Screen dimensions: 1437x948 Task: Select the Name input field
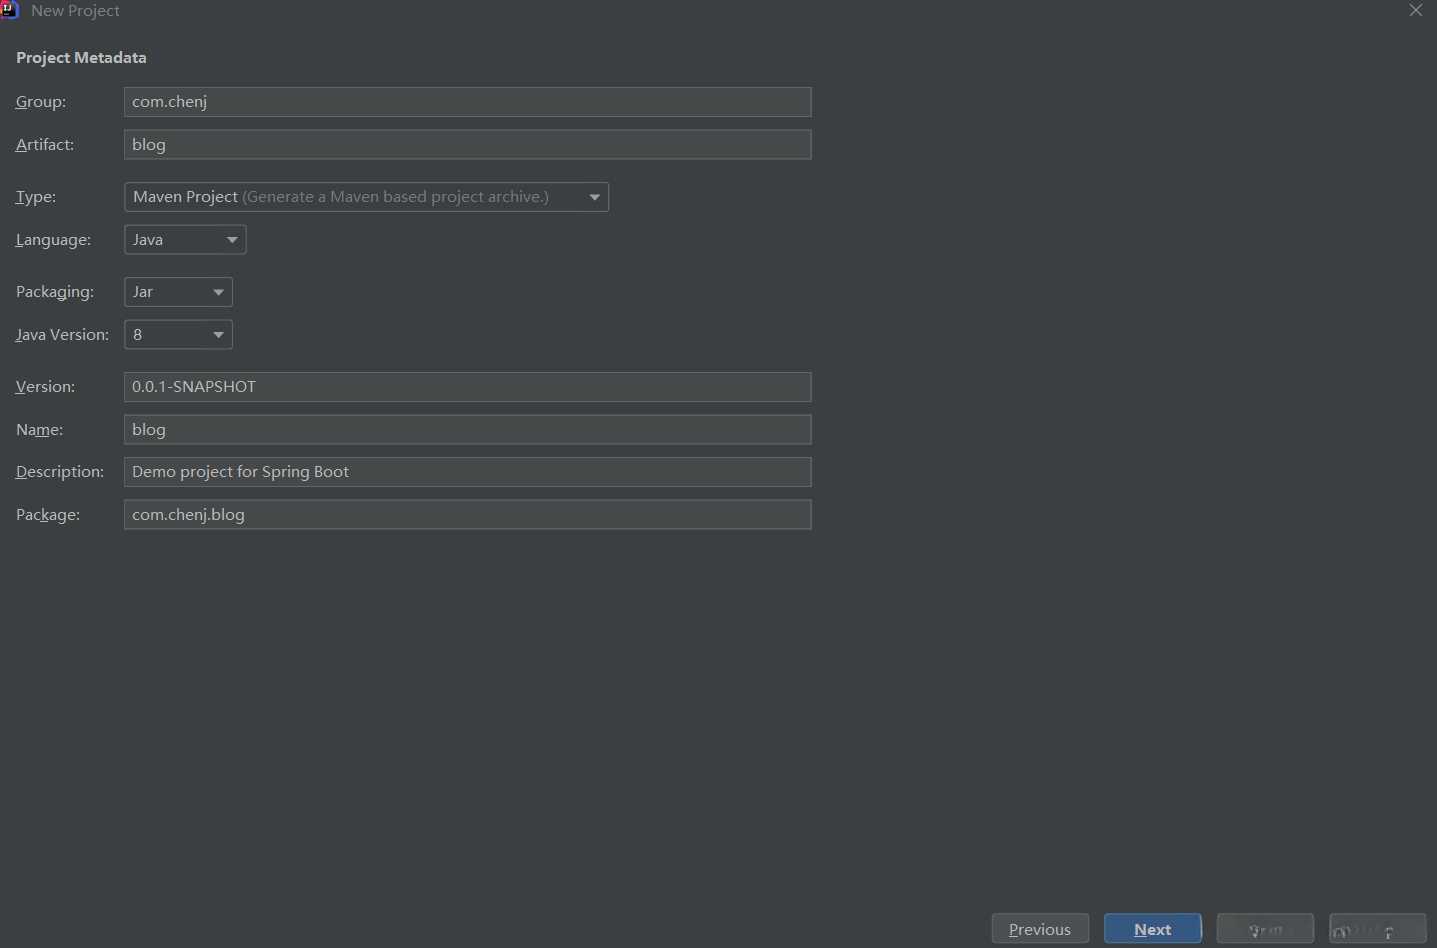(x=467, y=430)
